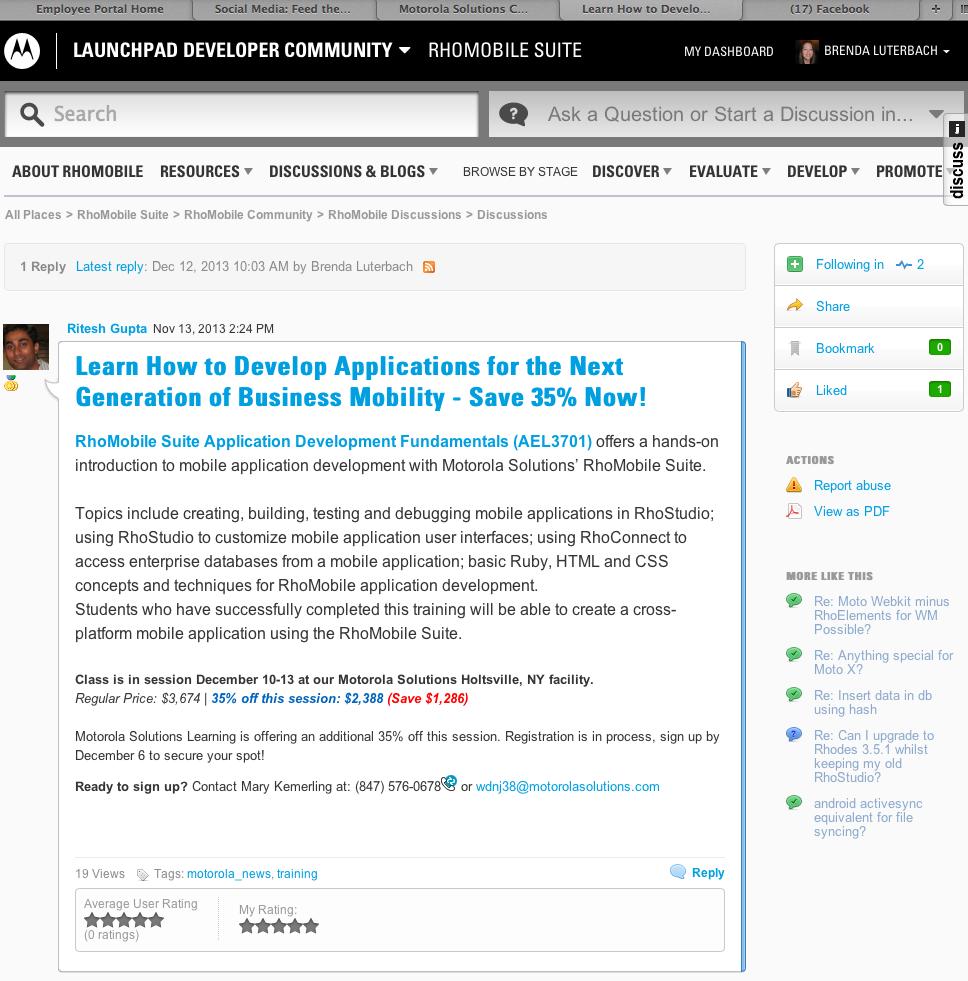Viewport: 968px width, 981px height.
Task: Click the thumbs-up Liked icon
Action: coord(795,390)
